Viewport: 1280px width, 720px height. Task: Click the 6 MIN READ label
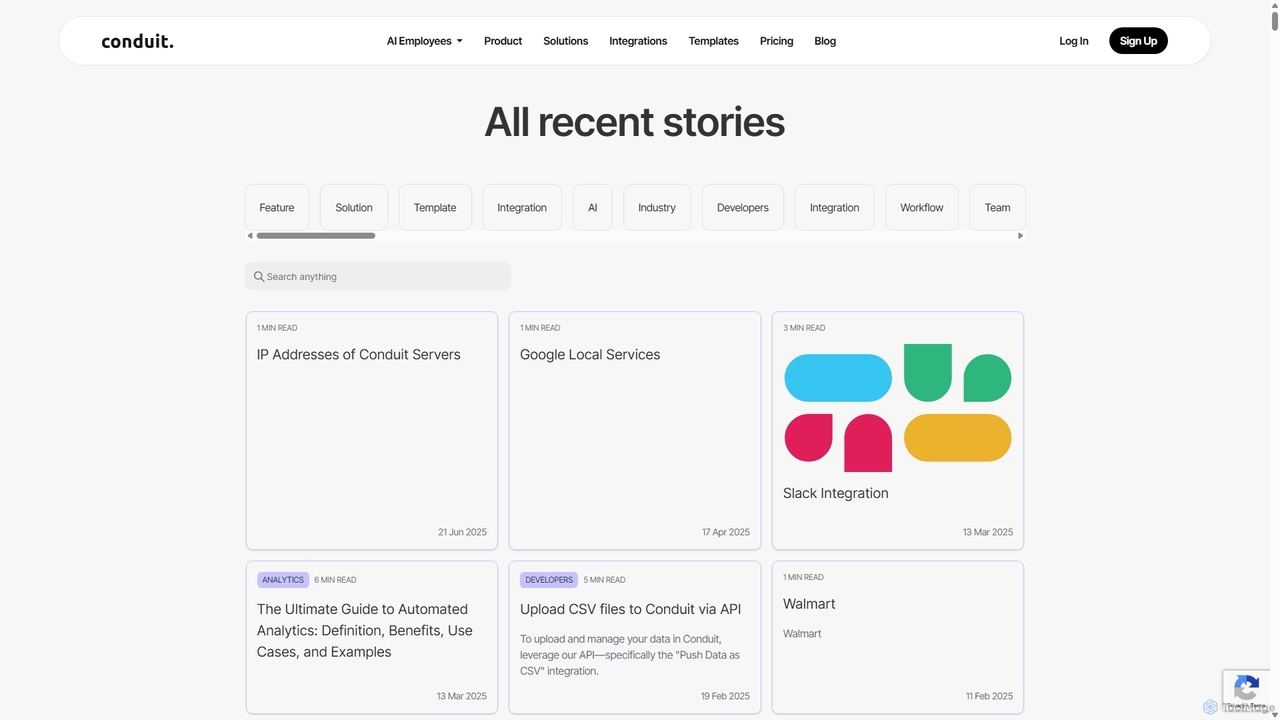335,580
